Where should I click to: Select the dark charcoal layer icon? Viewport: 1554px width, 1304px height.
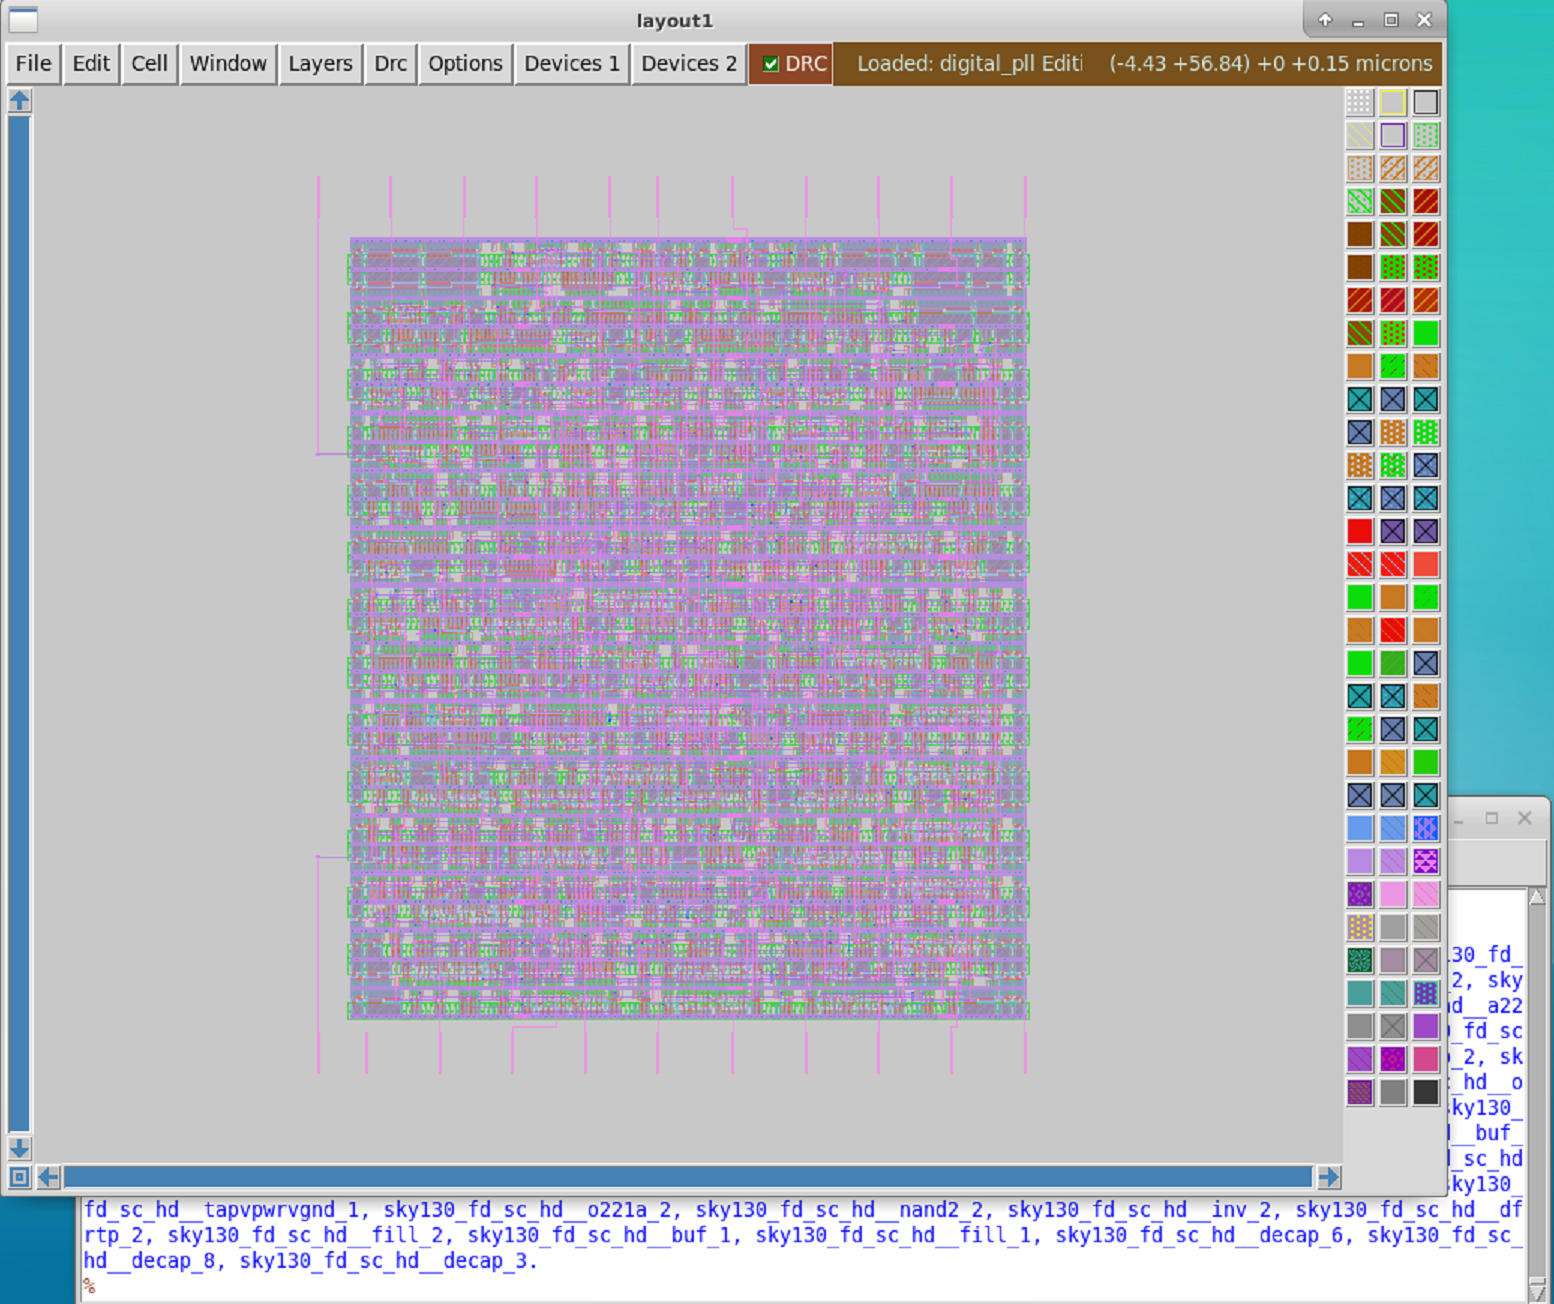tap(1426, 1092)
